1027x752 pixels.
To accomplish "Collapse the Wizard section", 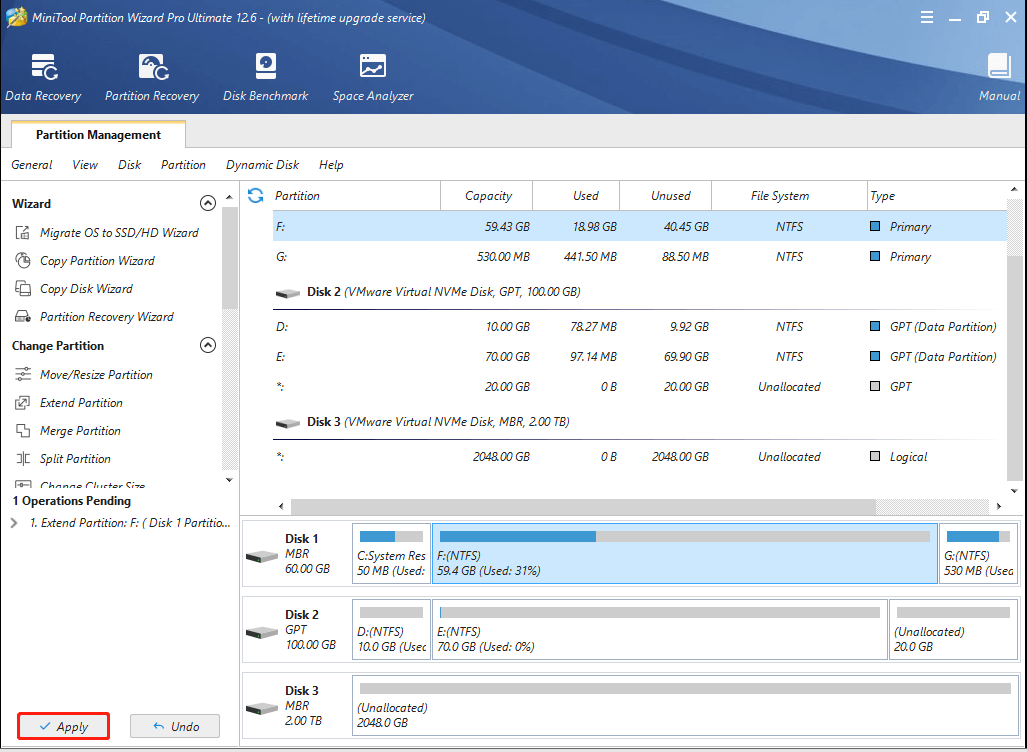I will coord(208,202).
